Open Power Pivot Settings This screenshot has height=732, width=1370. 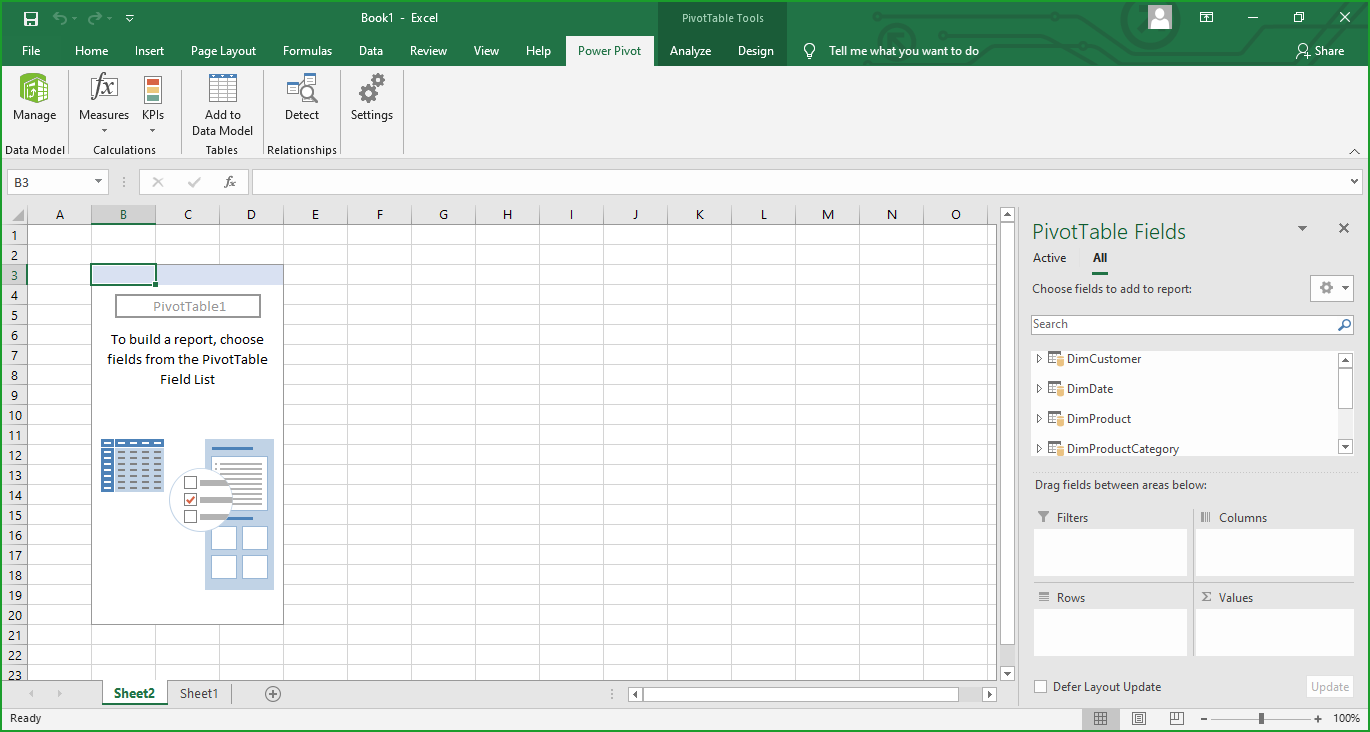coord(372,98)
